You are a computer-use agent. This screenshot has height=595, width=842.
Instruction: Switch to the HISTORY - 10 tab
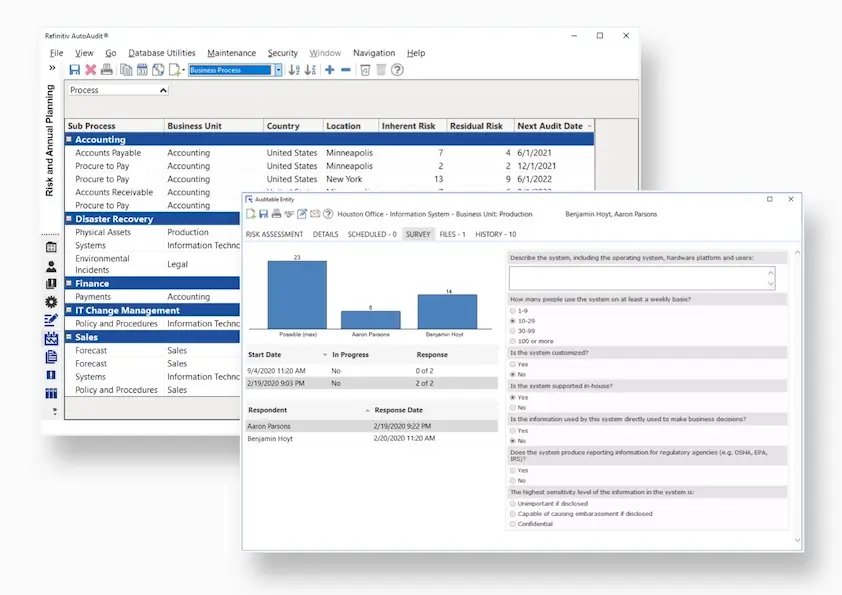[496, 234]
